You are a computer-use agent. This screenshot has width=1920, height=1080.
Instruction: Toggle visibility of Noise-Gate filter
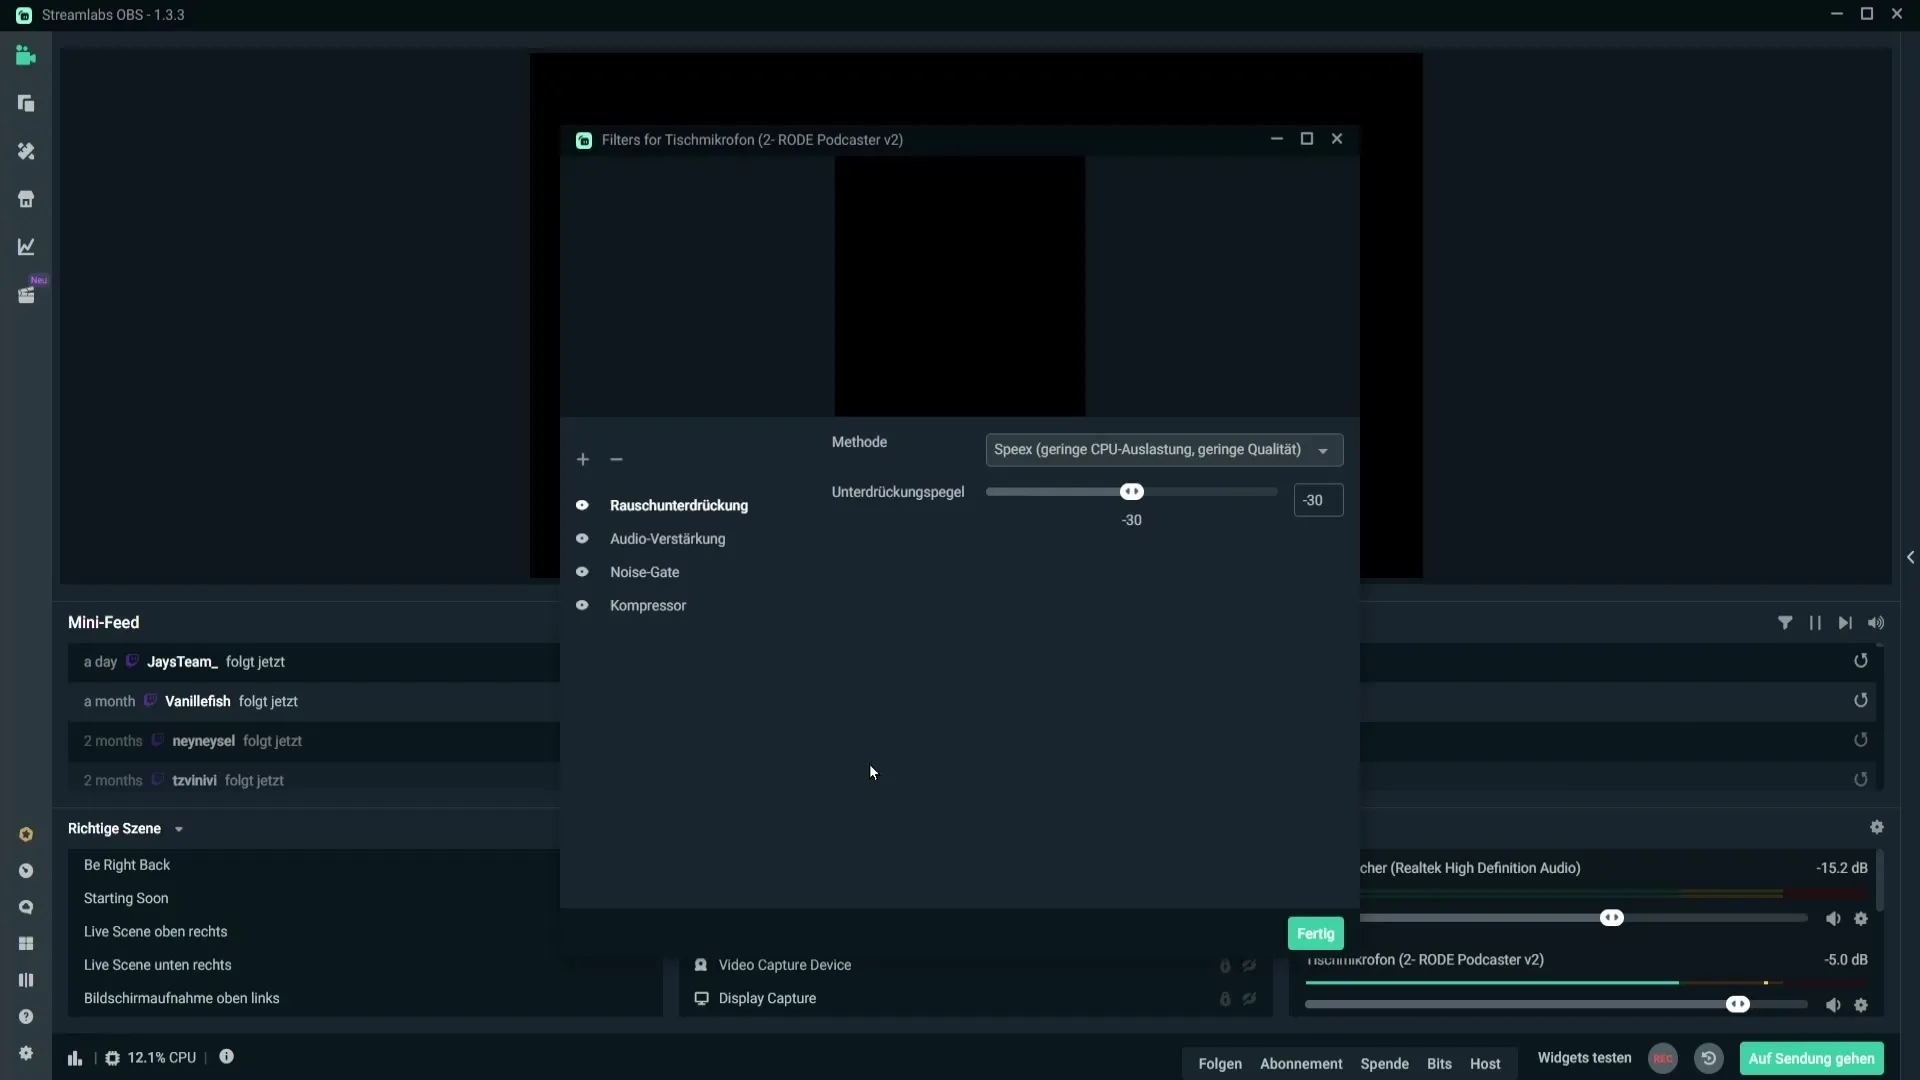click(x=582, y=572)
